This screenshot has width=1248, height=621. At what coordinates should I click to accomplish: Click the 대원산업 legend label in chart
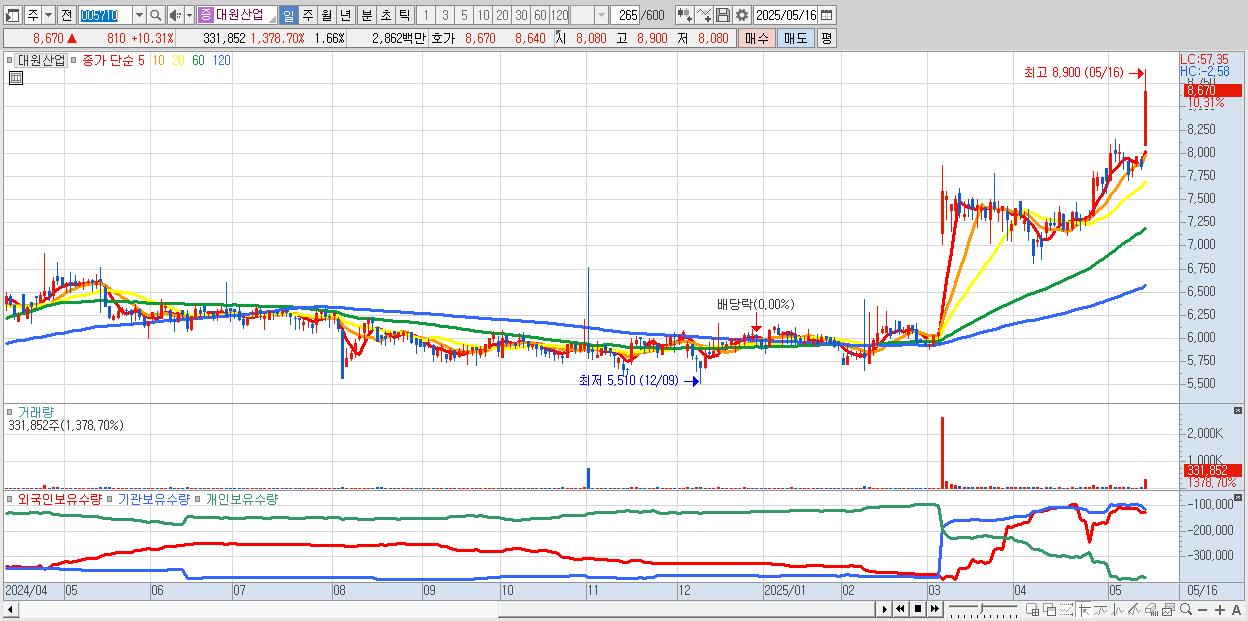41,60
